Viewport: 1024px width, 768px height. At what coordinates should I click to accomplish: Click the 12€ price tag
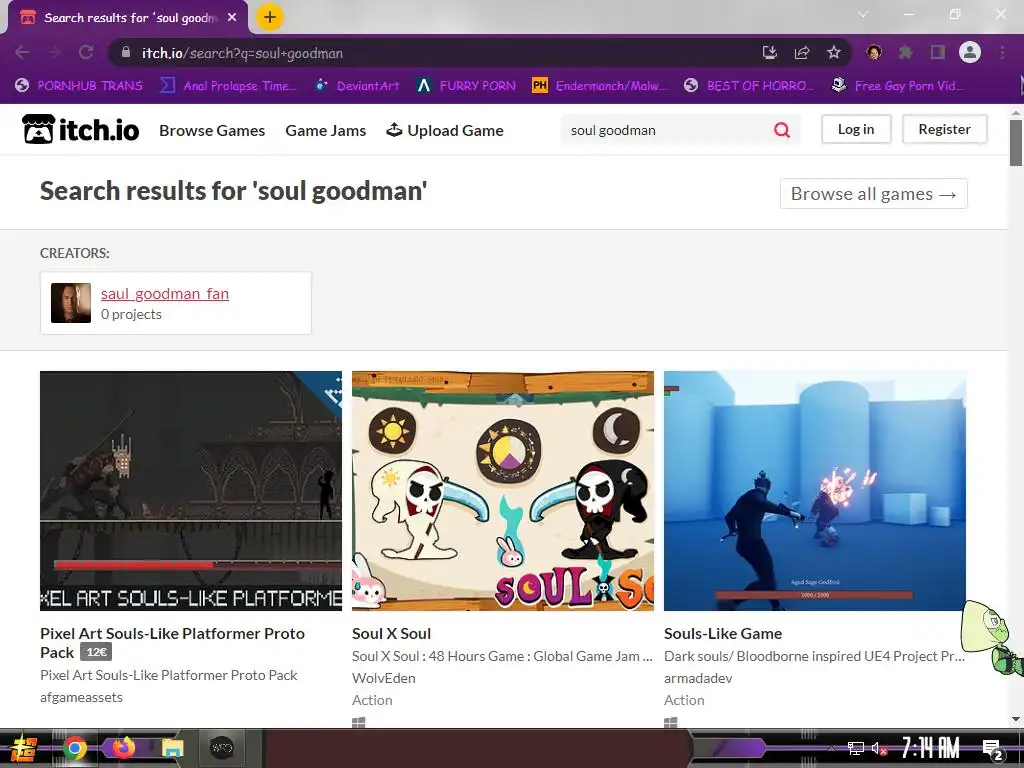(96, 652)
